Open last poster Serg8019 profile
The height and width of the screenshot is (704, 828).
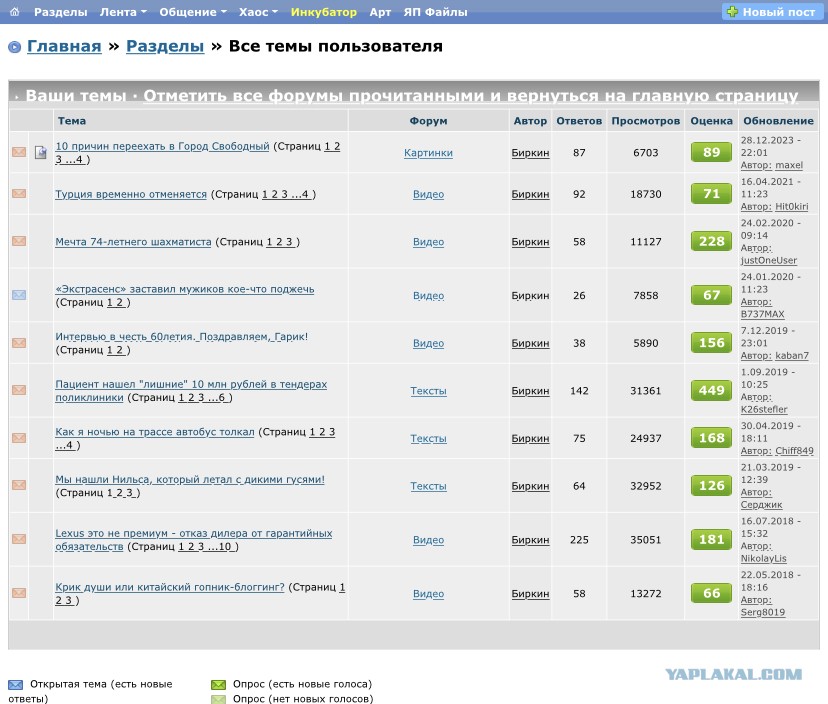point(763,612)
